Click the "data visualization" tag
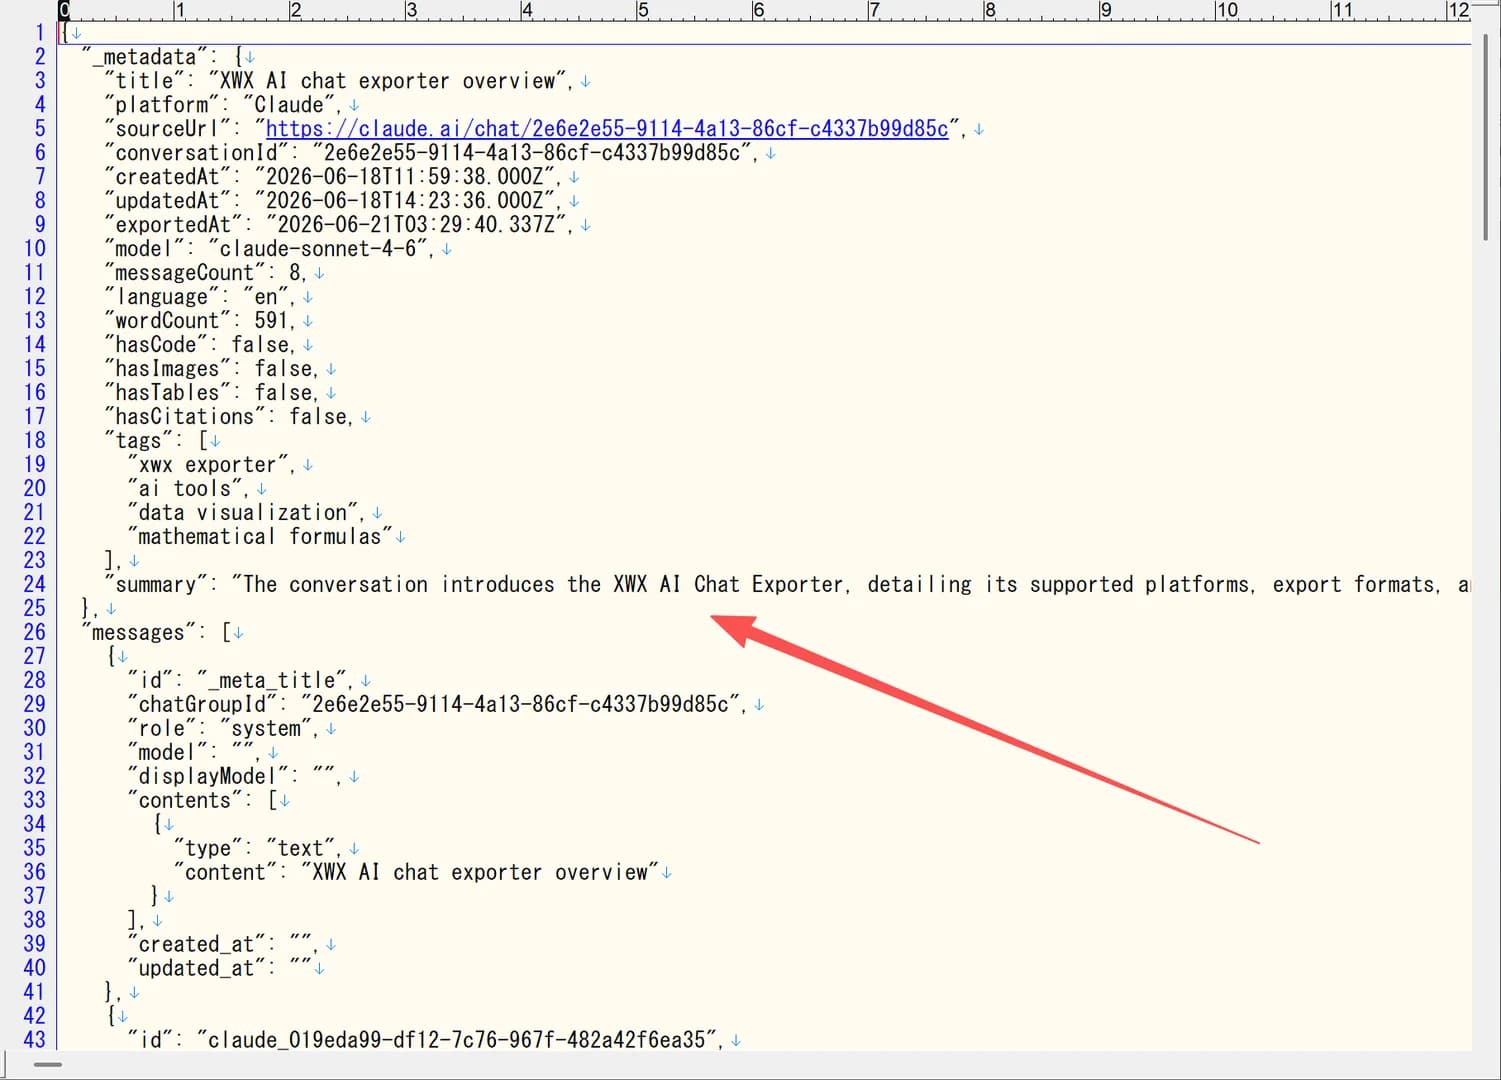The height and width of the screenshot is (1080, 1501). [243, 513]
